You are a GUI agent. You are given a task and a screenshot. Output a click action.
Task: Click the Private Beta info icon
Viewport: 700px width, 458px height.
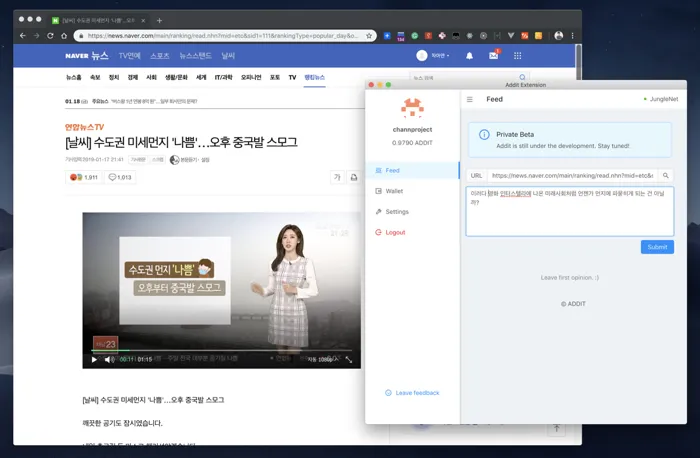click(x=484, y=135)
